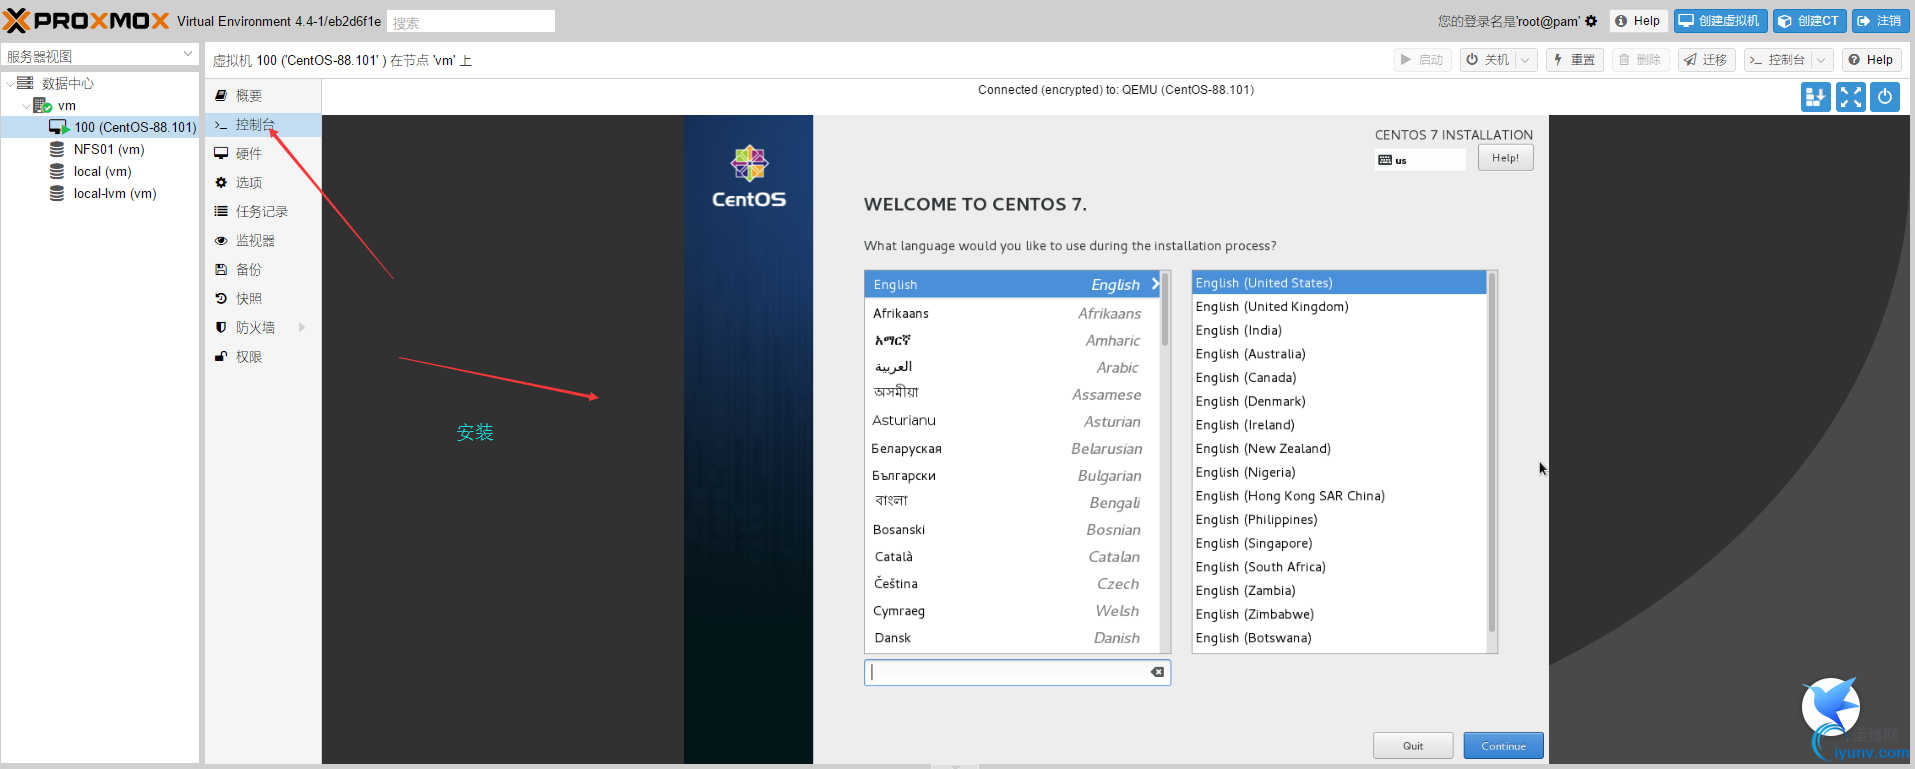Select English (United Kingdom) locale
This screenshot has height=769, width=1915.
(1339, 307)
